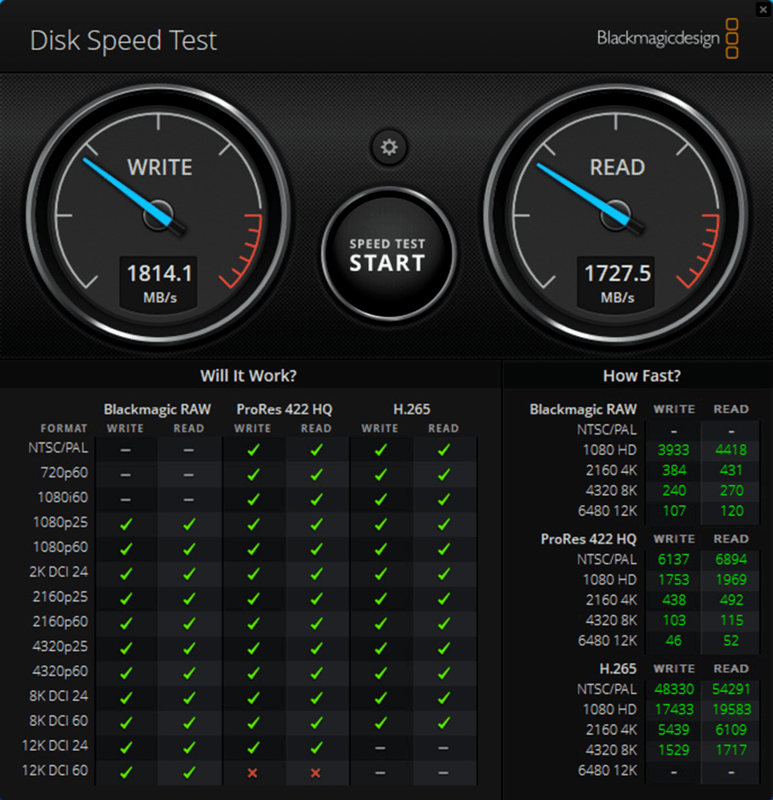Click the red X under ProRes write, 12K DCI 60

253,772
